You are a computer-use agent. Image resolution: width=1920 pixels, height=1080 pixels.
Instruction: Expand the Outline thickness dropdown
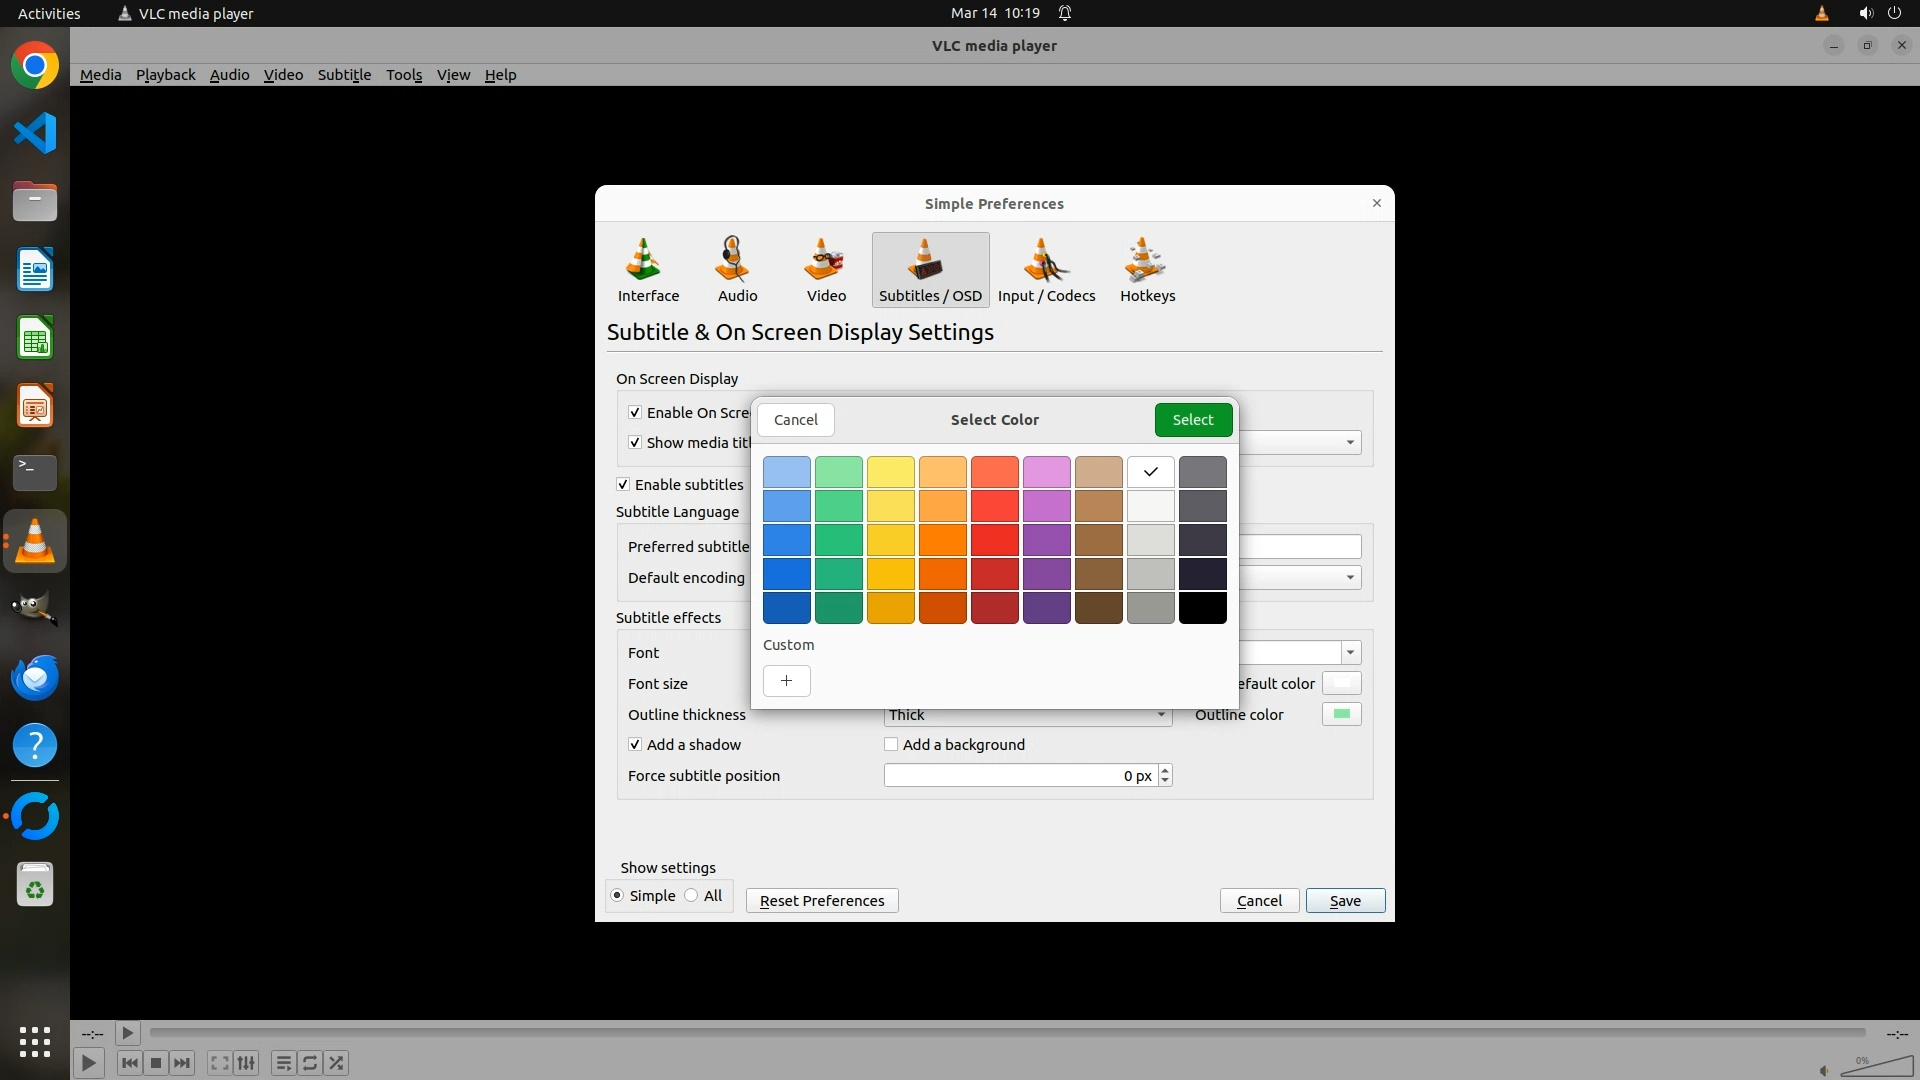[x=1160, y=715]
